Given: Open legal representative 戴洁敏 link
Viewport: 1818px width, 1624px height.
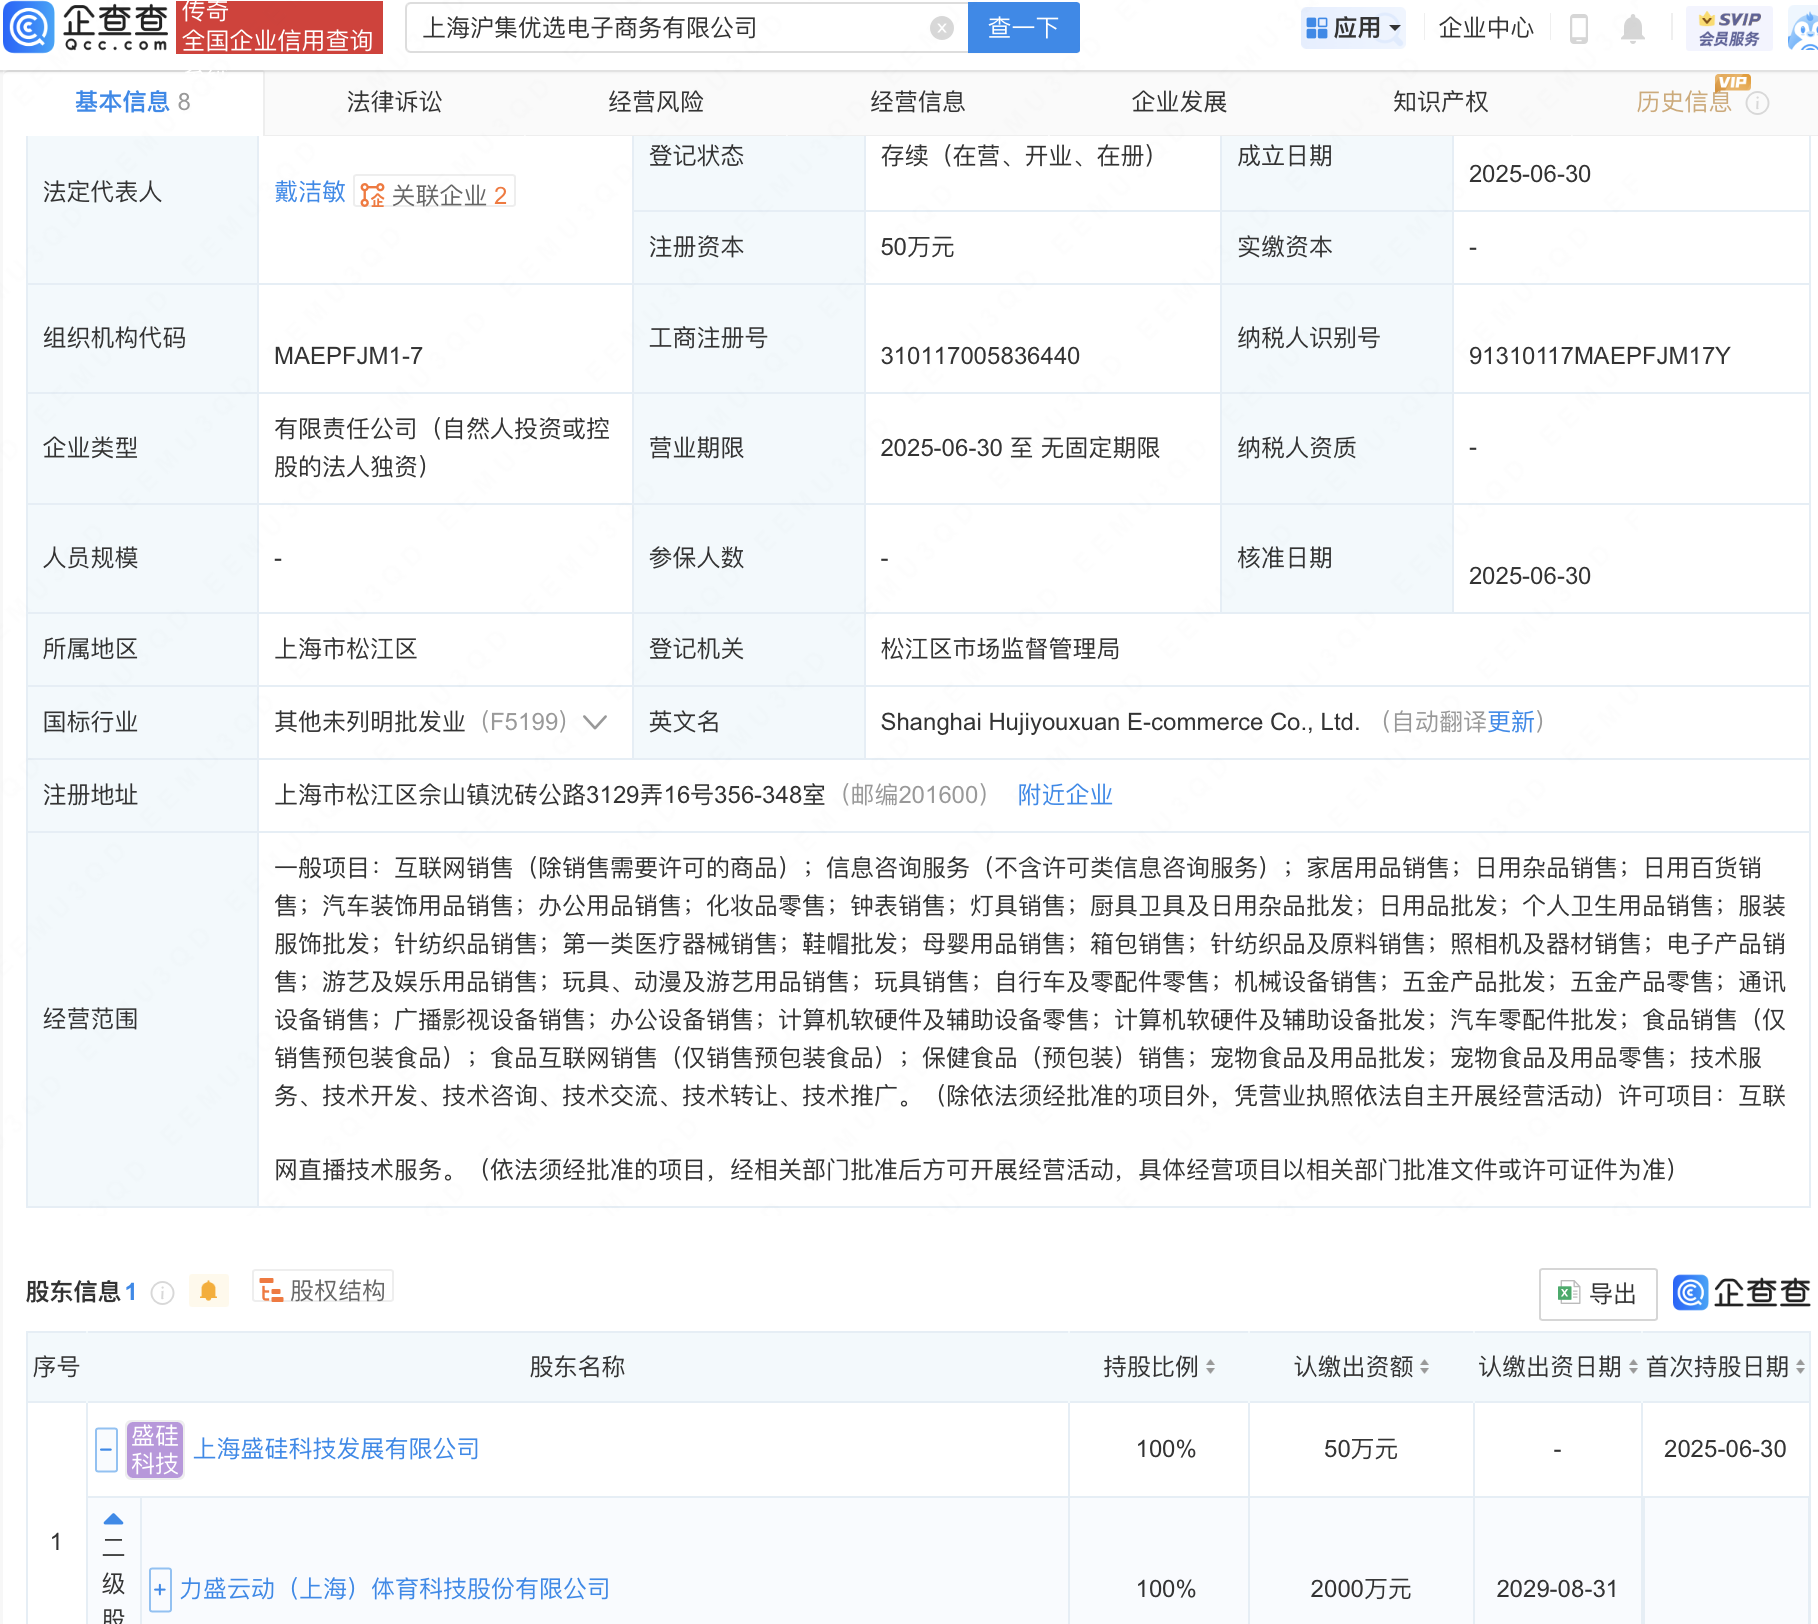Looking at the screenshot, I should pyautogui.click(x=310, y=192).
